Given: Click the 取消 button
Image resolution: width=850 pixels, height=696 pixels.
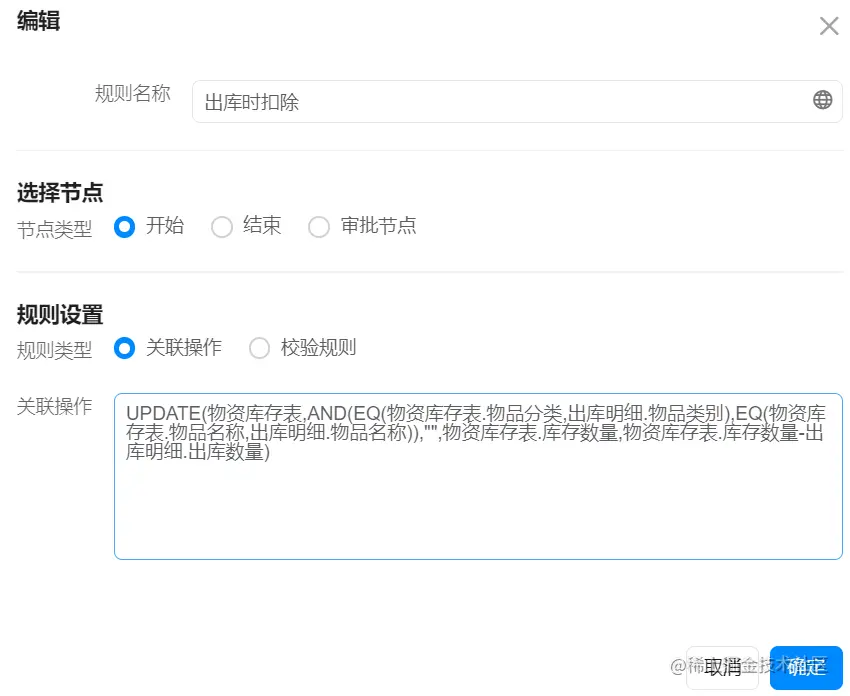Looking at the screenshot, I should pos(722,667).
